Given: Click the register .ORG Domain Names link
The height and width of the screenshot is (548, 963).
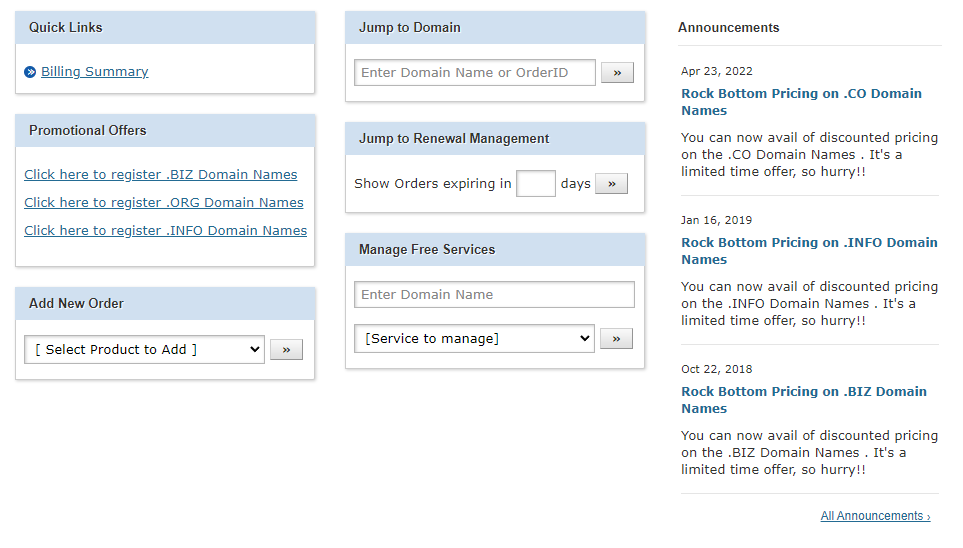Looking at the screenshot, I should click(164, 203).
